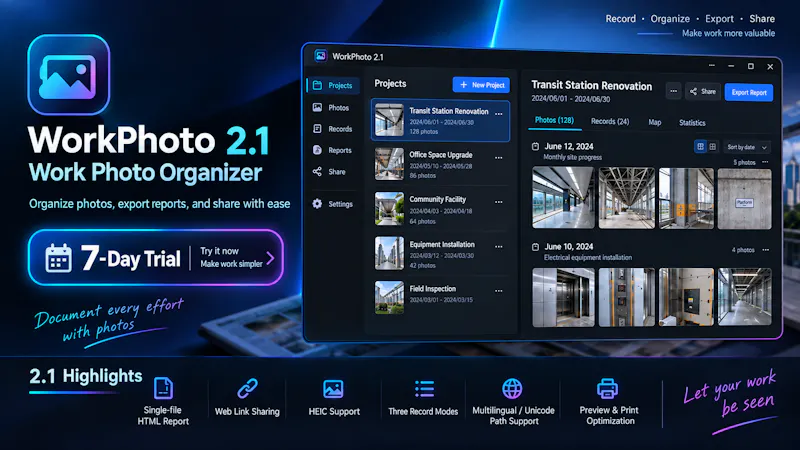This screenshot has height=450, width=800.
Task: Click the "Make work more valuable" tagline
Action: pyautogui.click(x=729, y=33)
